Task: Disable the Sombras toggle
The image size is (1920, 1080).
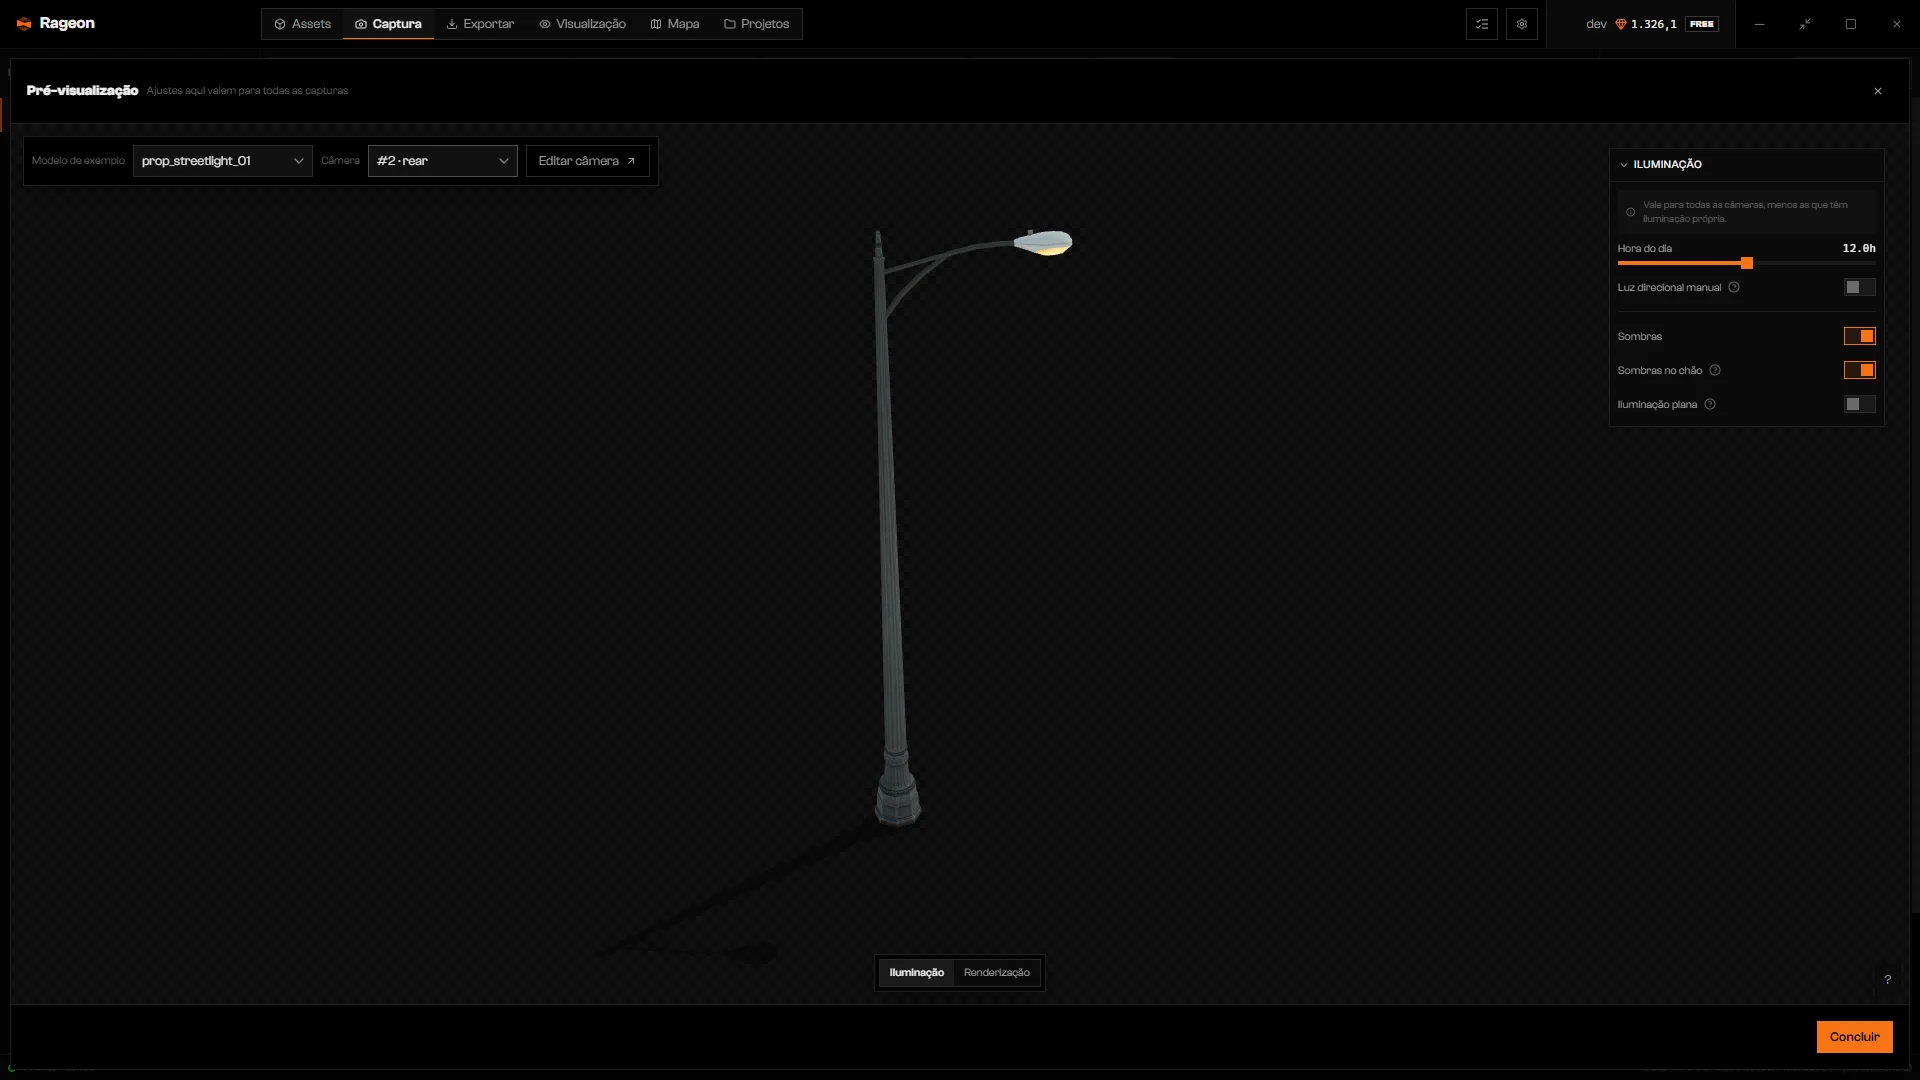Action: 1860,336
